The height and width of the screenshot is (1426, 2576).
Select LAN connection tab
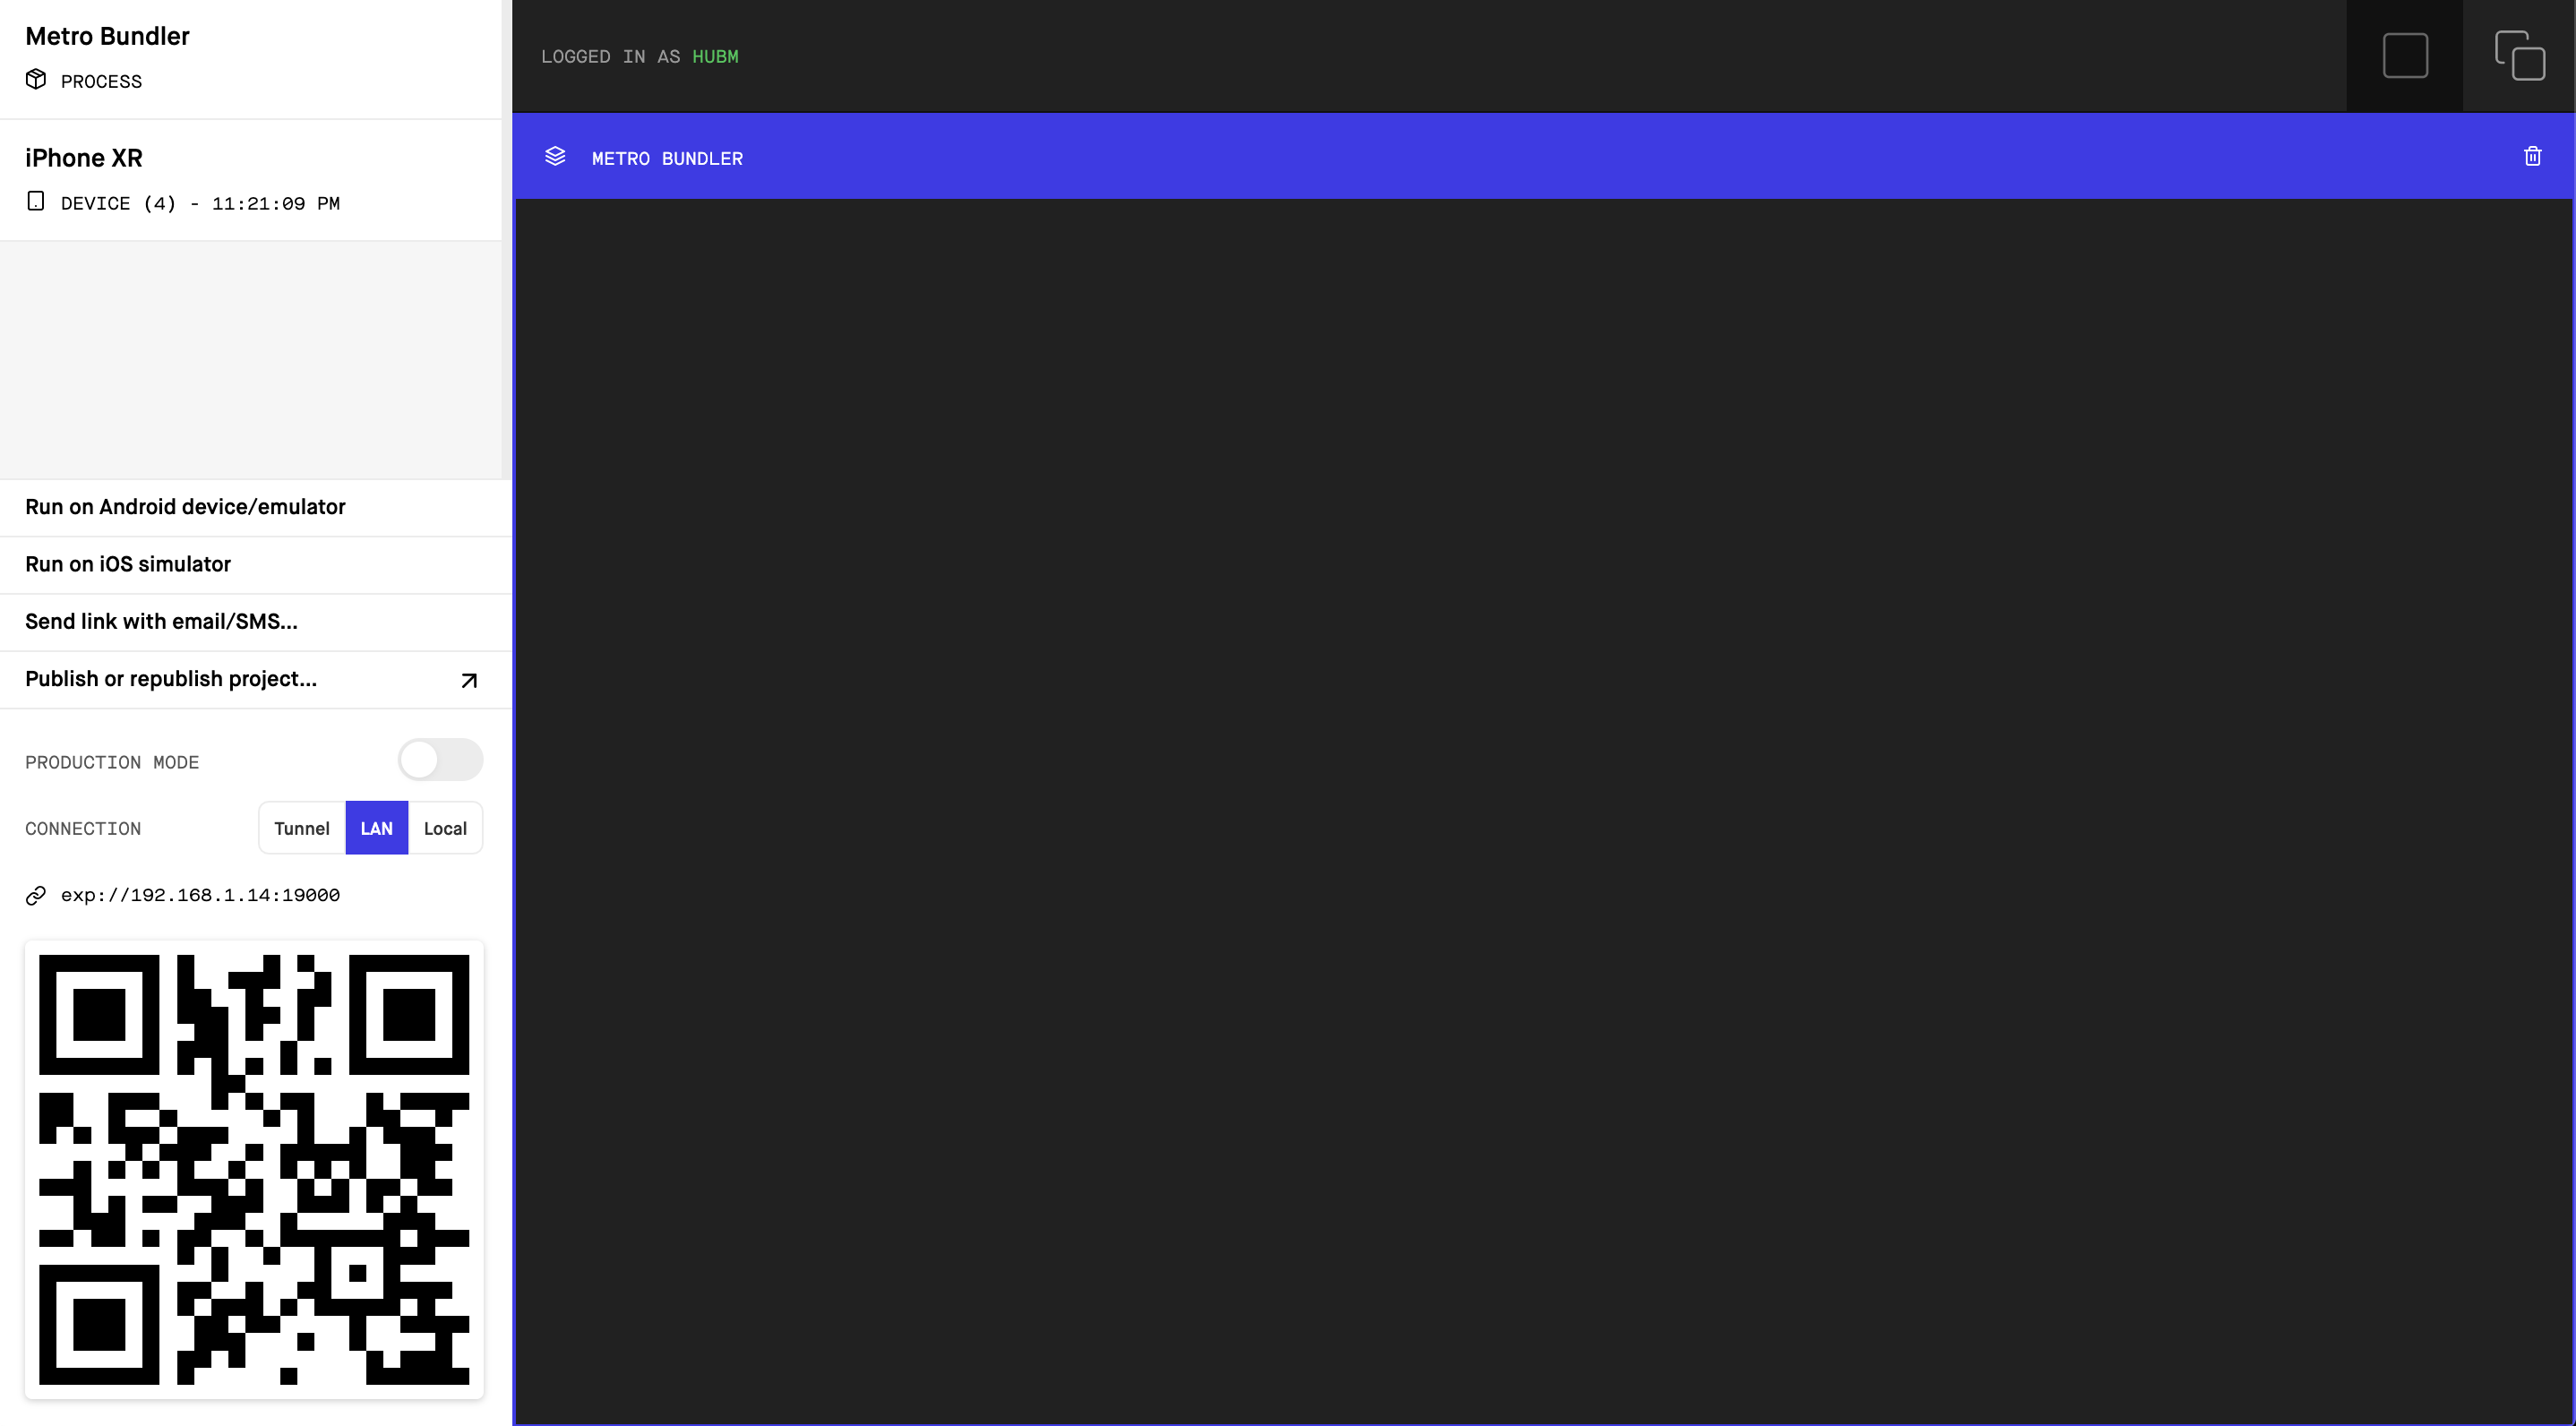376,827
